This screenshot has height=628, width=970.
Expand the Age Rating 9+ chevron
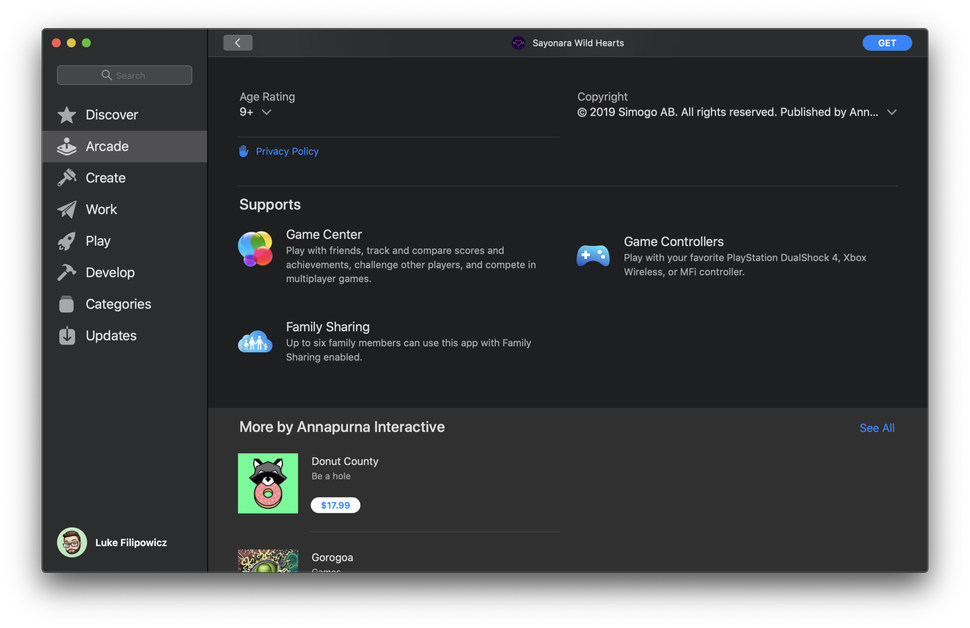(266, 113)
